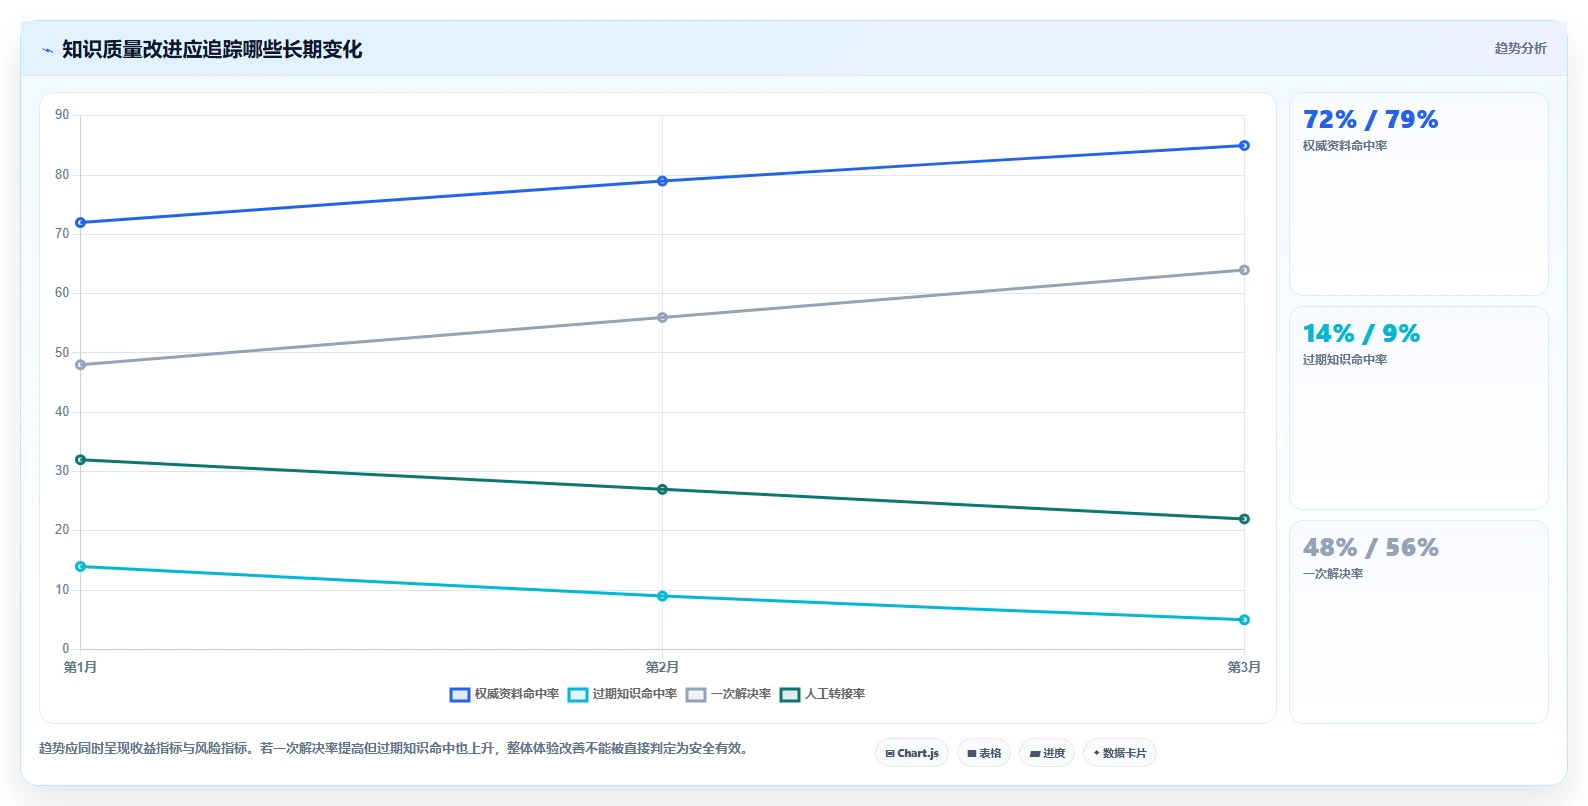Viewport: 1588px width, 806px height.
Task: Click the title 知识质量改进应追踪哪些长期变化
Action: click(212, 50)
